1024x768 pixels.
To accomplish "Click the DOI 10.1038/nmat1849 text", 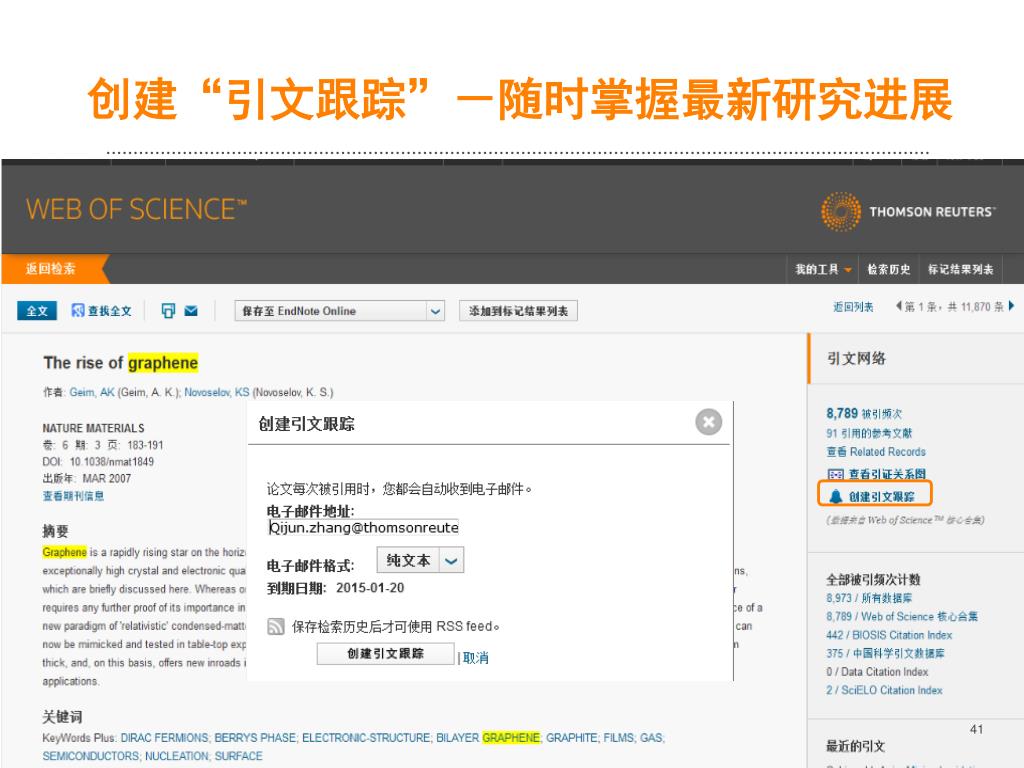I will coord(112,462).
